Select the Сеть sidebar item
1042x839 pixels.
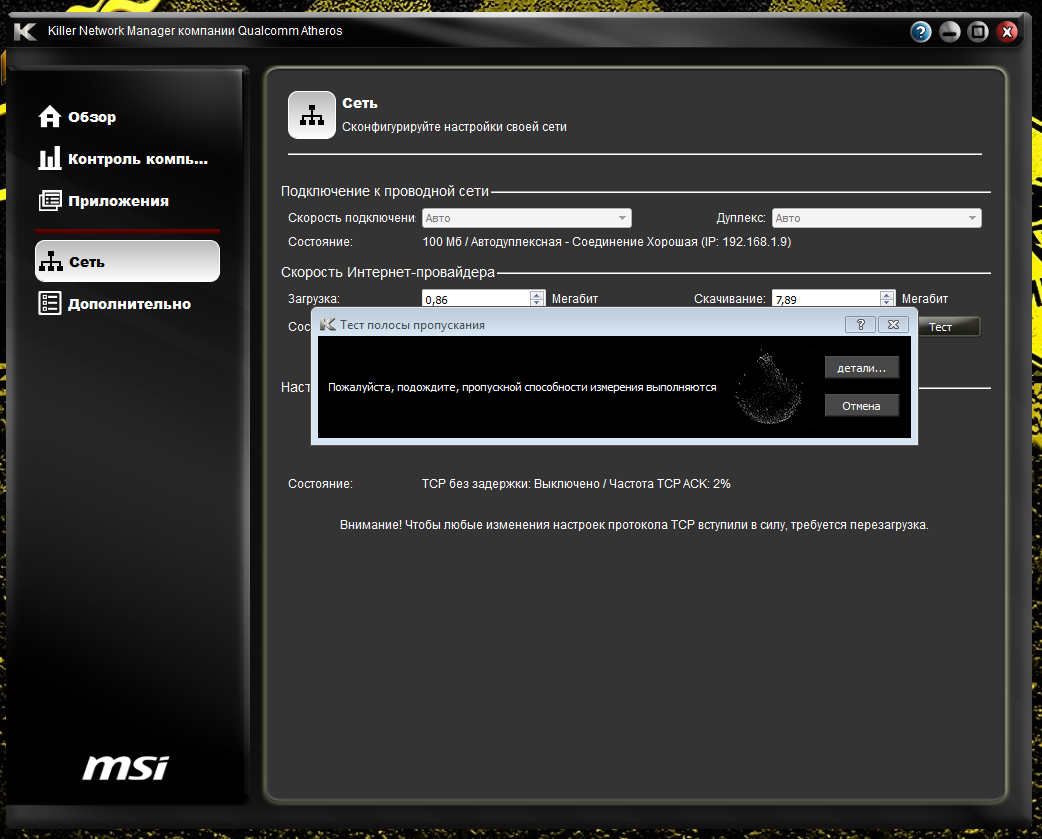(127, 261)
